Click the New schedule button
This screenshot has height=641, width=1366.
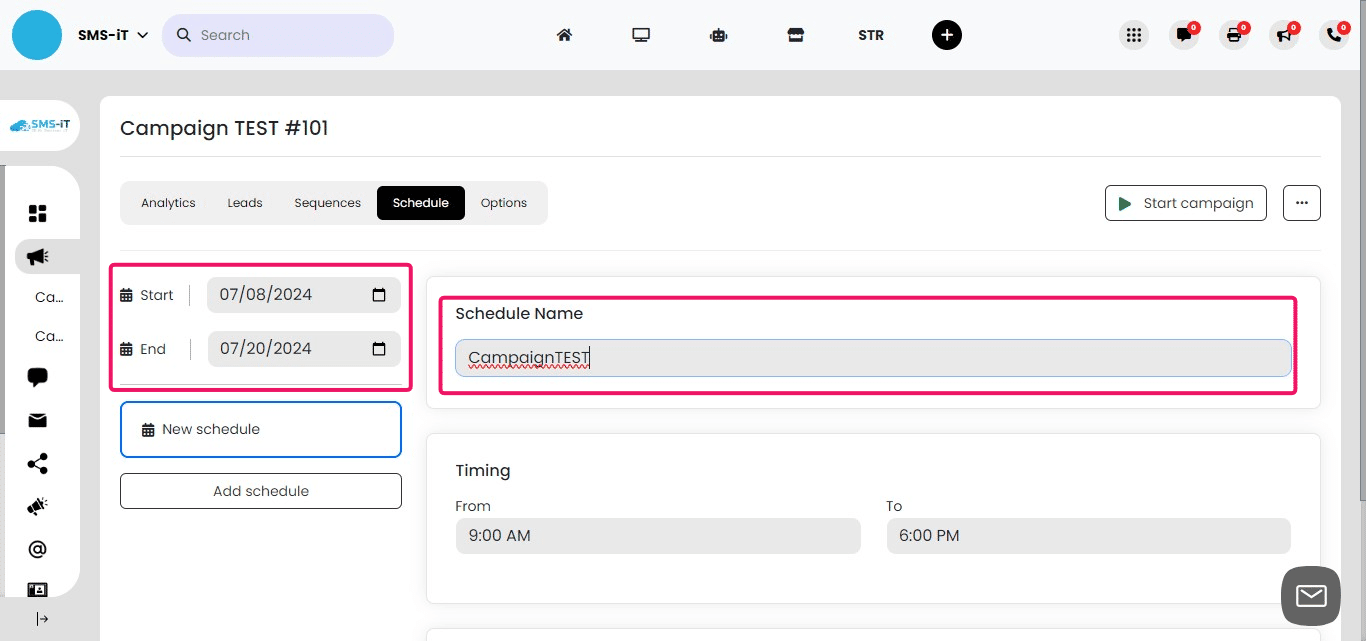coord(260,428)
